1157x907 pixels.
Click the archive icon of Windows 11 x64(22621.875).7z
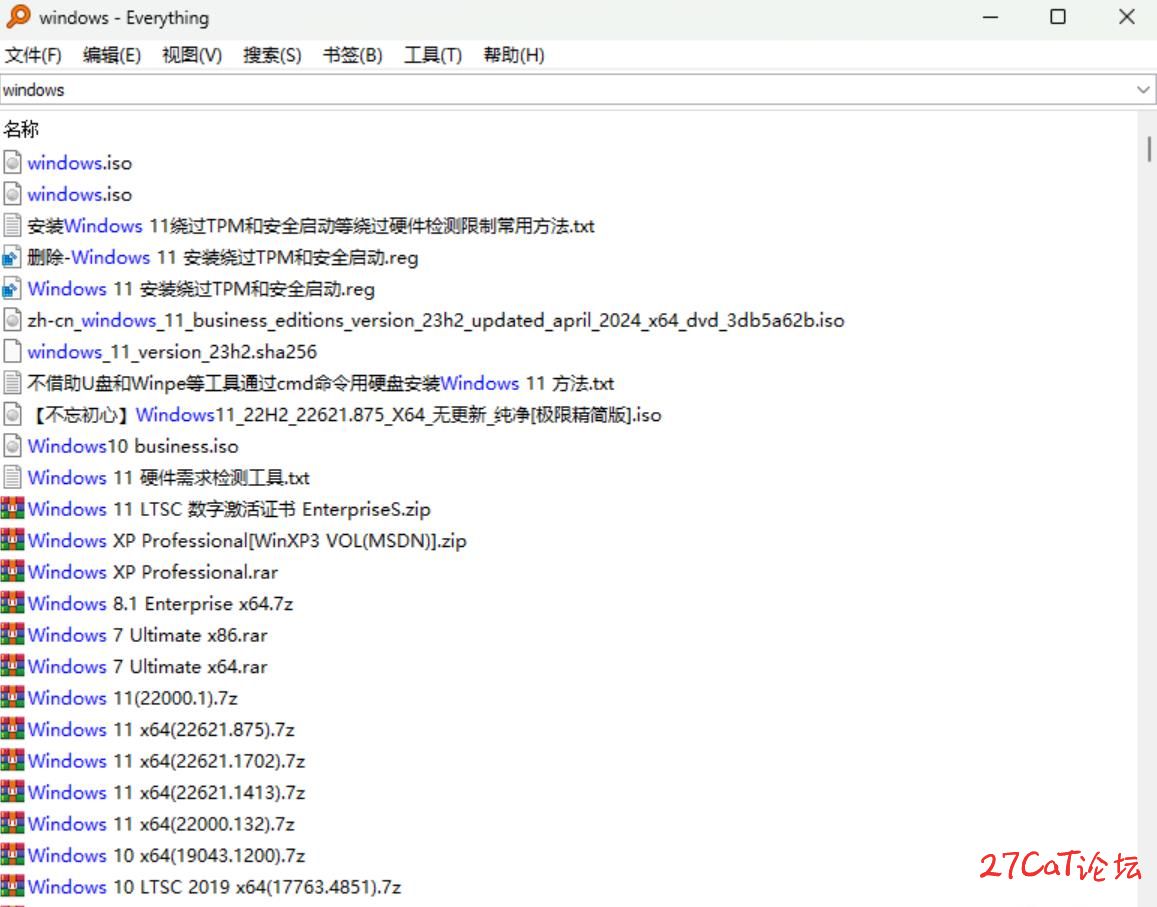pos(13,729)
